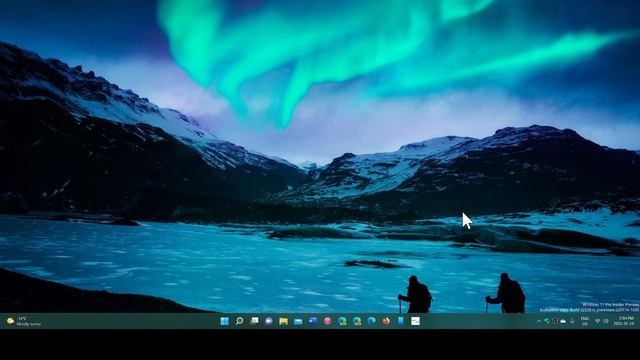This screenshot has height=360, width=640.
Task: Open the weather widget showing Mostly sunny
Action: coord(24,321)
